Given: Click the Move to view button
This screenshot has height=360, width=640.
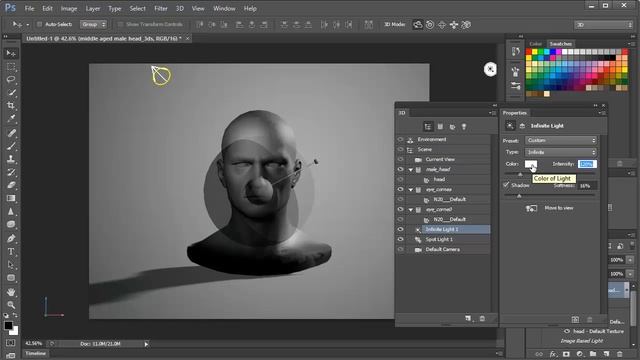Looking at the screenshot, I should (x=551, y=208).
